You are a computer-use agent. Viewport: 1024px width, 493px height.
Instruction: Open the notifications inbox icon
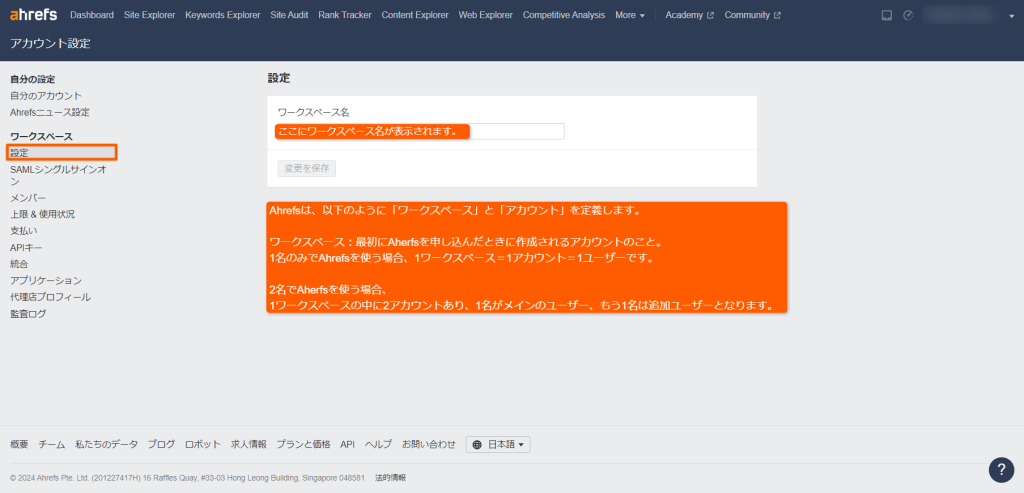[x=886, y=15]
